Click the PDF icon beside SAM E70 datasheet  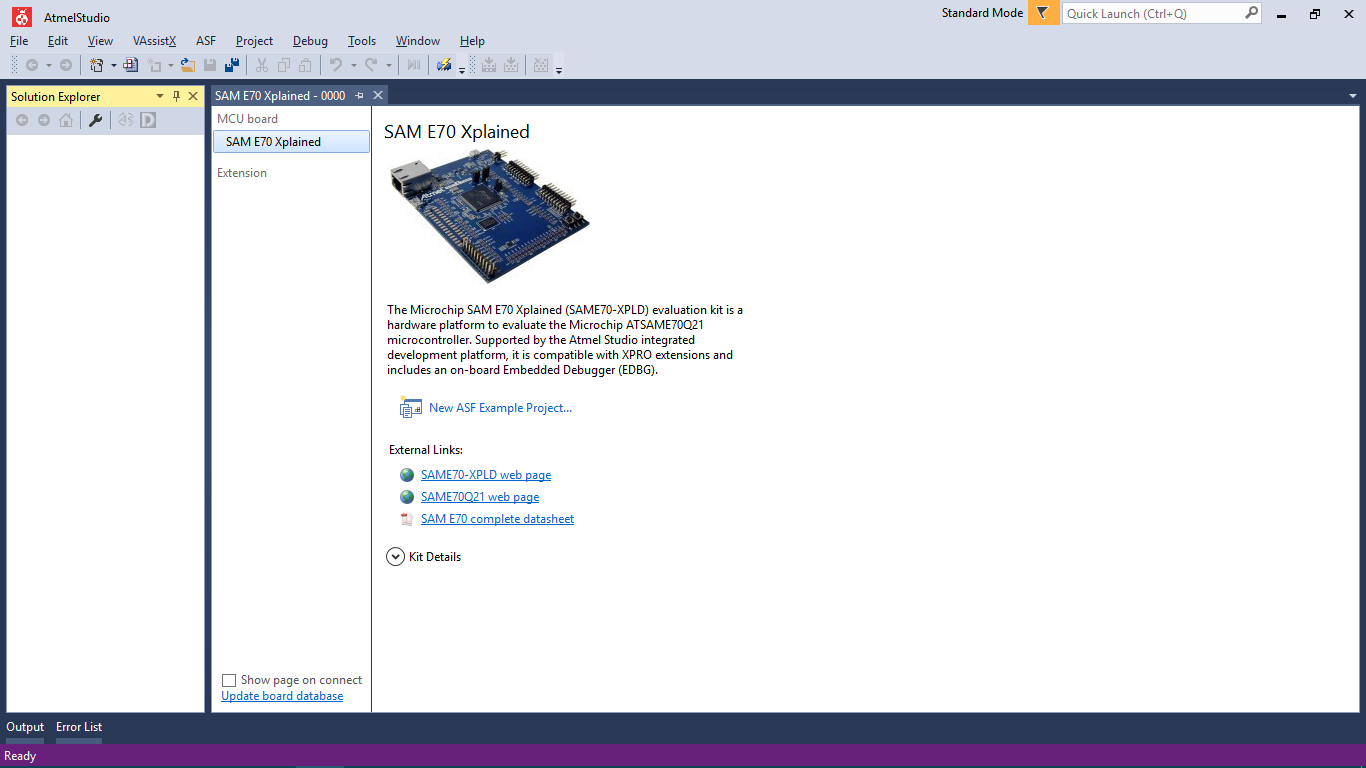click(406, 519)
